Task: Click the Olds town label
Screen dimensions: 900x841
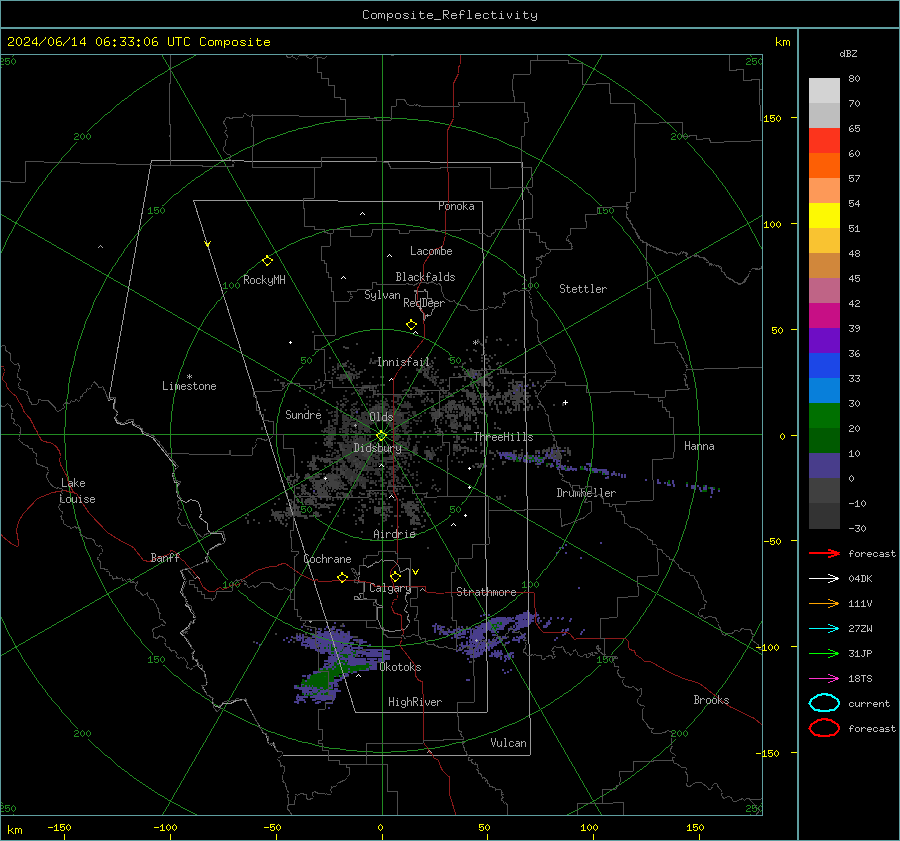Action: click(x=381, y=417)
